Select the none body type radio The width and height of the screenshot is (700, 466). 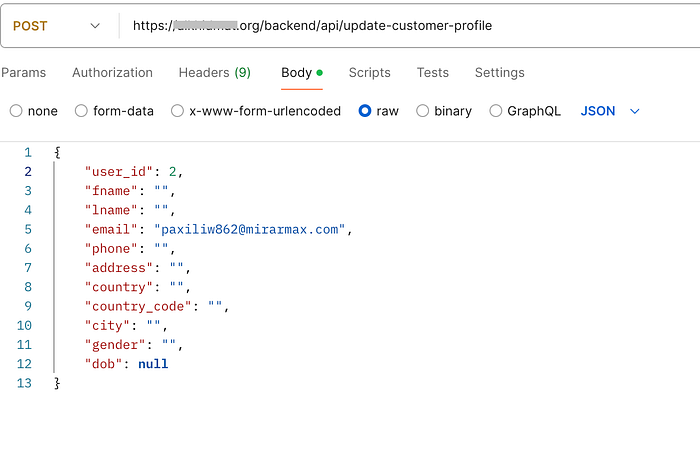(x=16, y=111)
